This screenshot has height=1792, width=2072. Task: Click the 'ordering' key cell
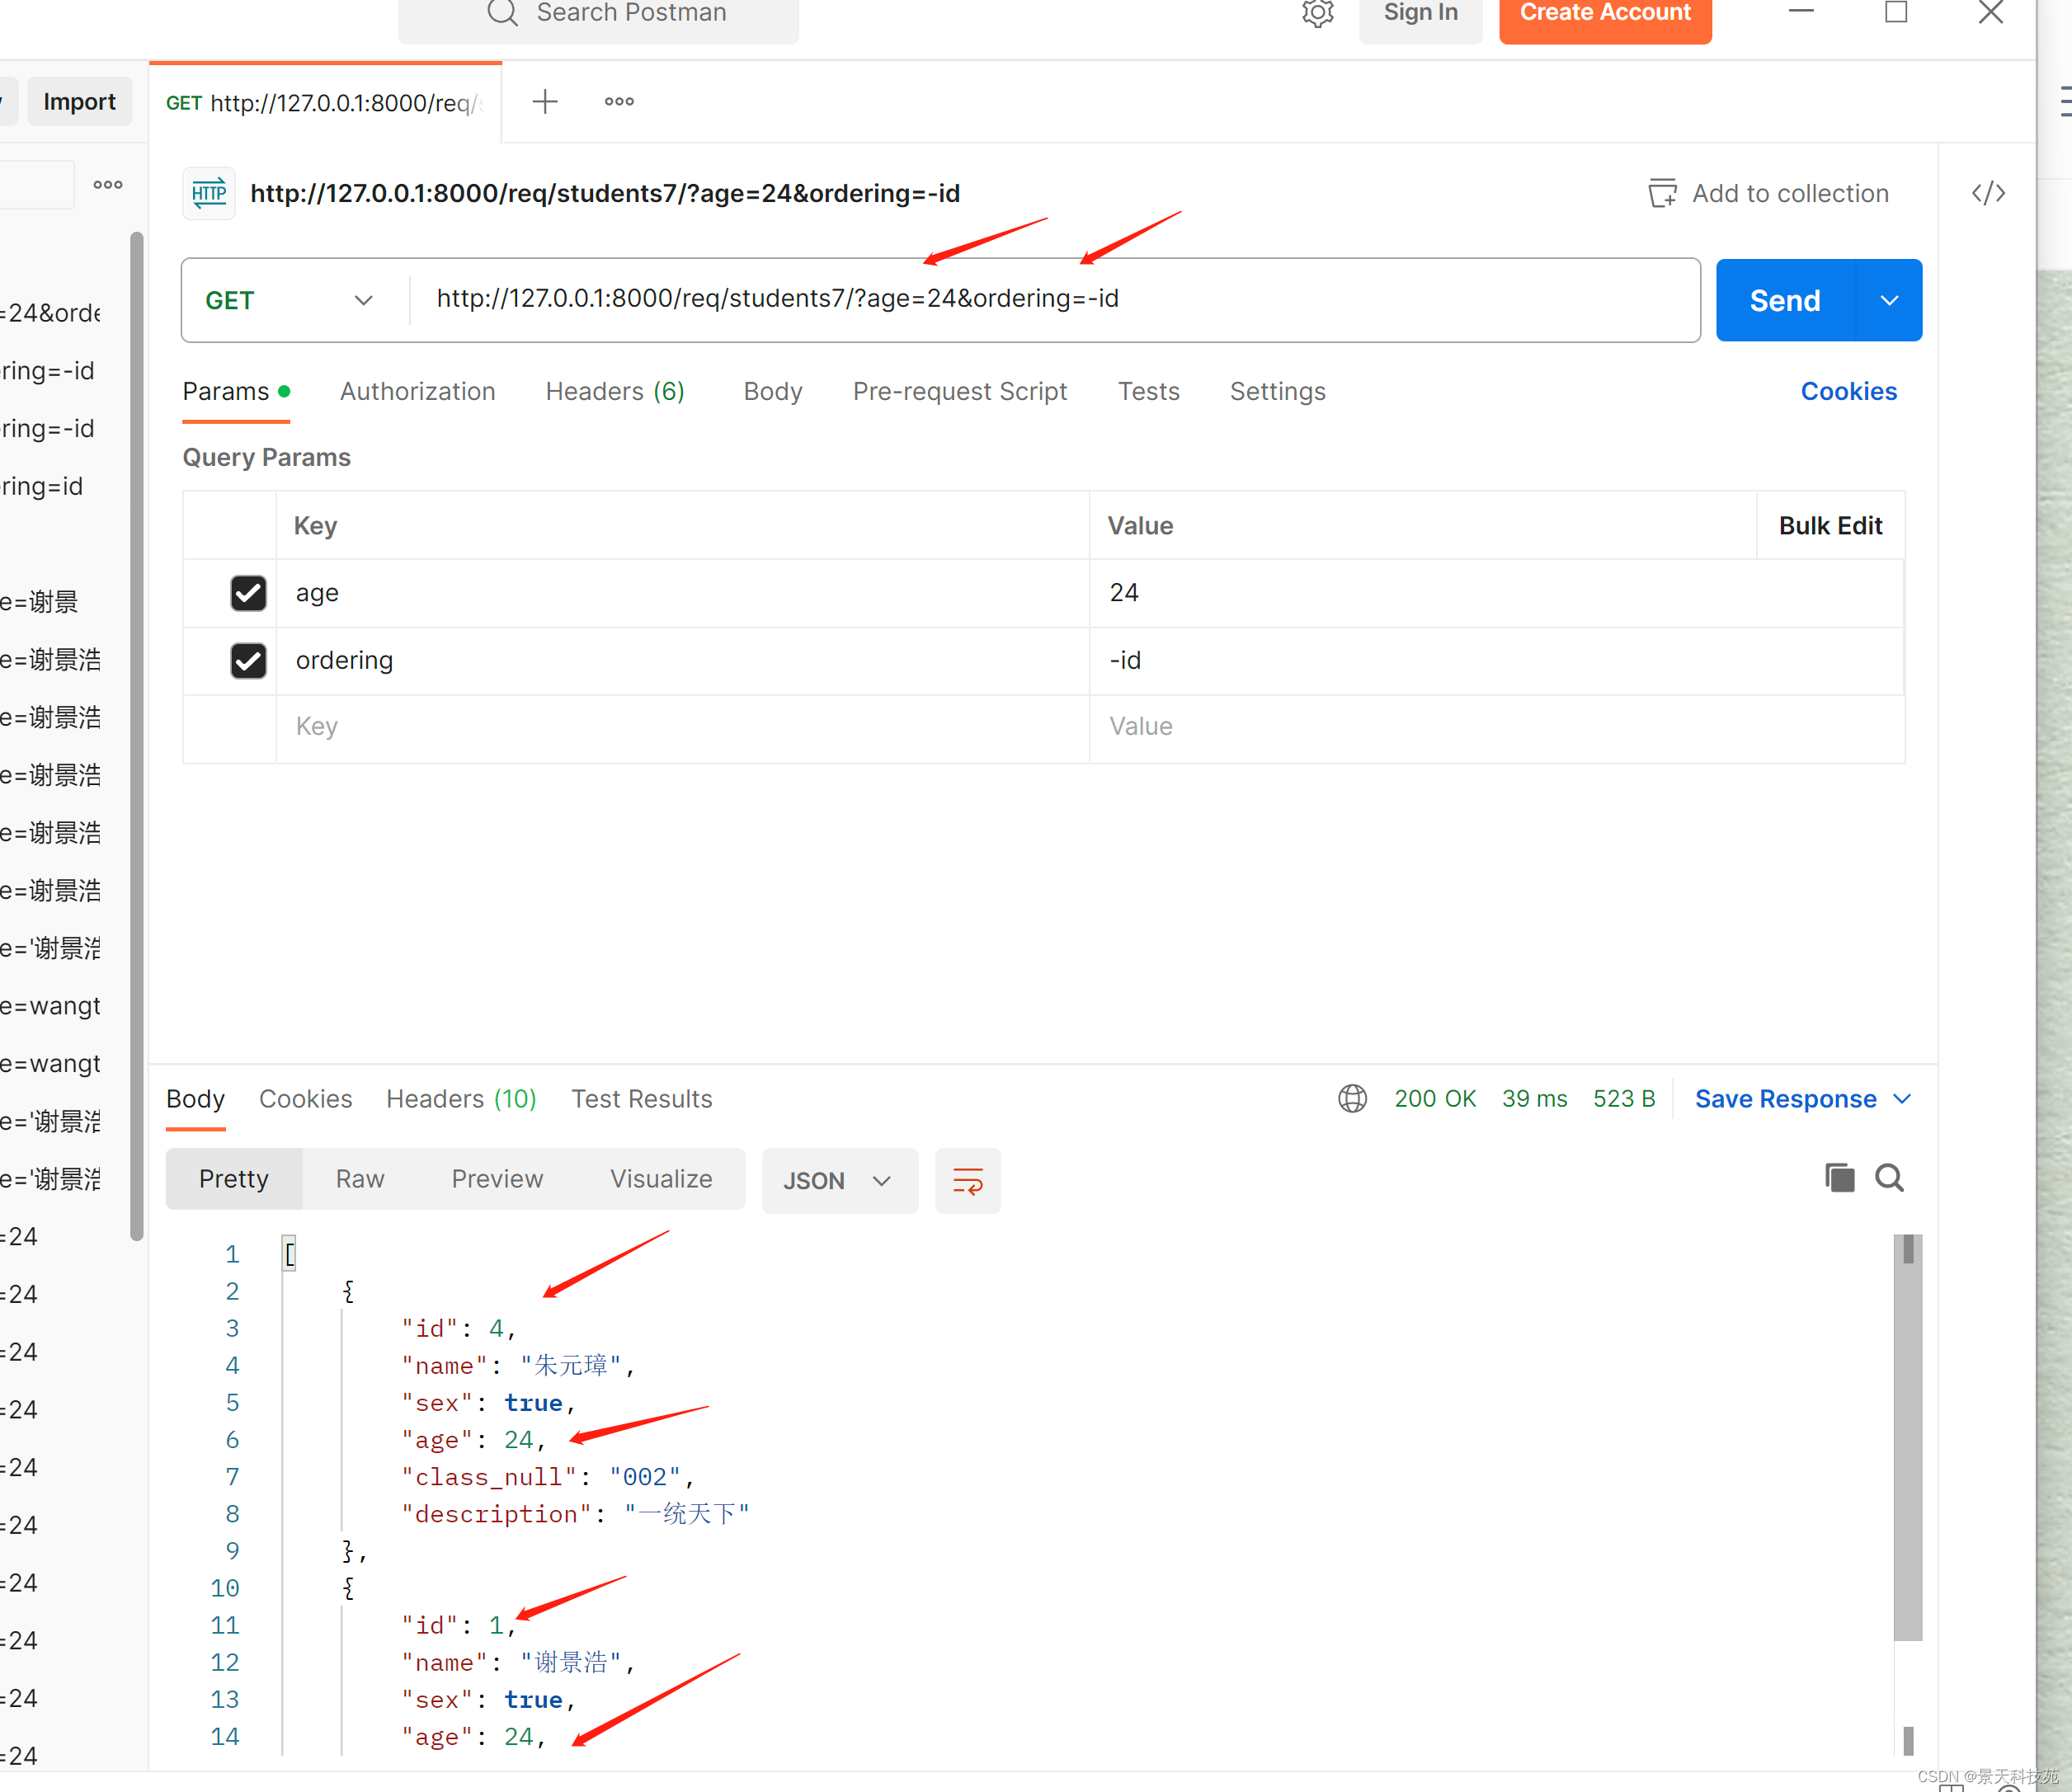click(682, 660)
